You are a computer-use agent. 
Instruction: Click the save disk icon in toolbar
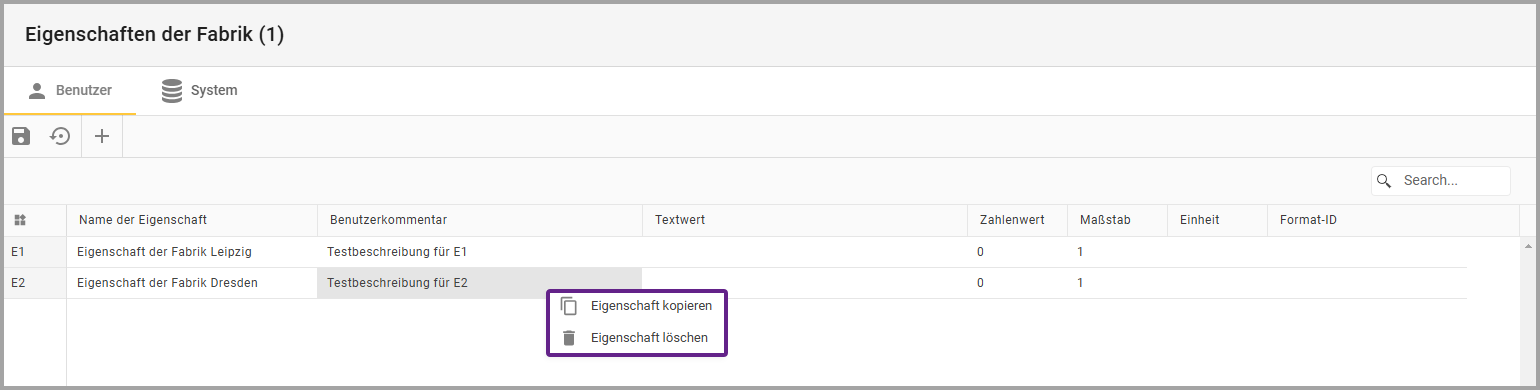point(21,136)
